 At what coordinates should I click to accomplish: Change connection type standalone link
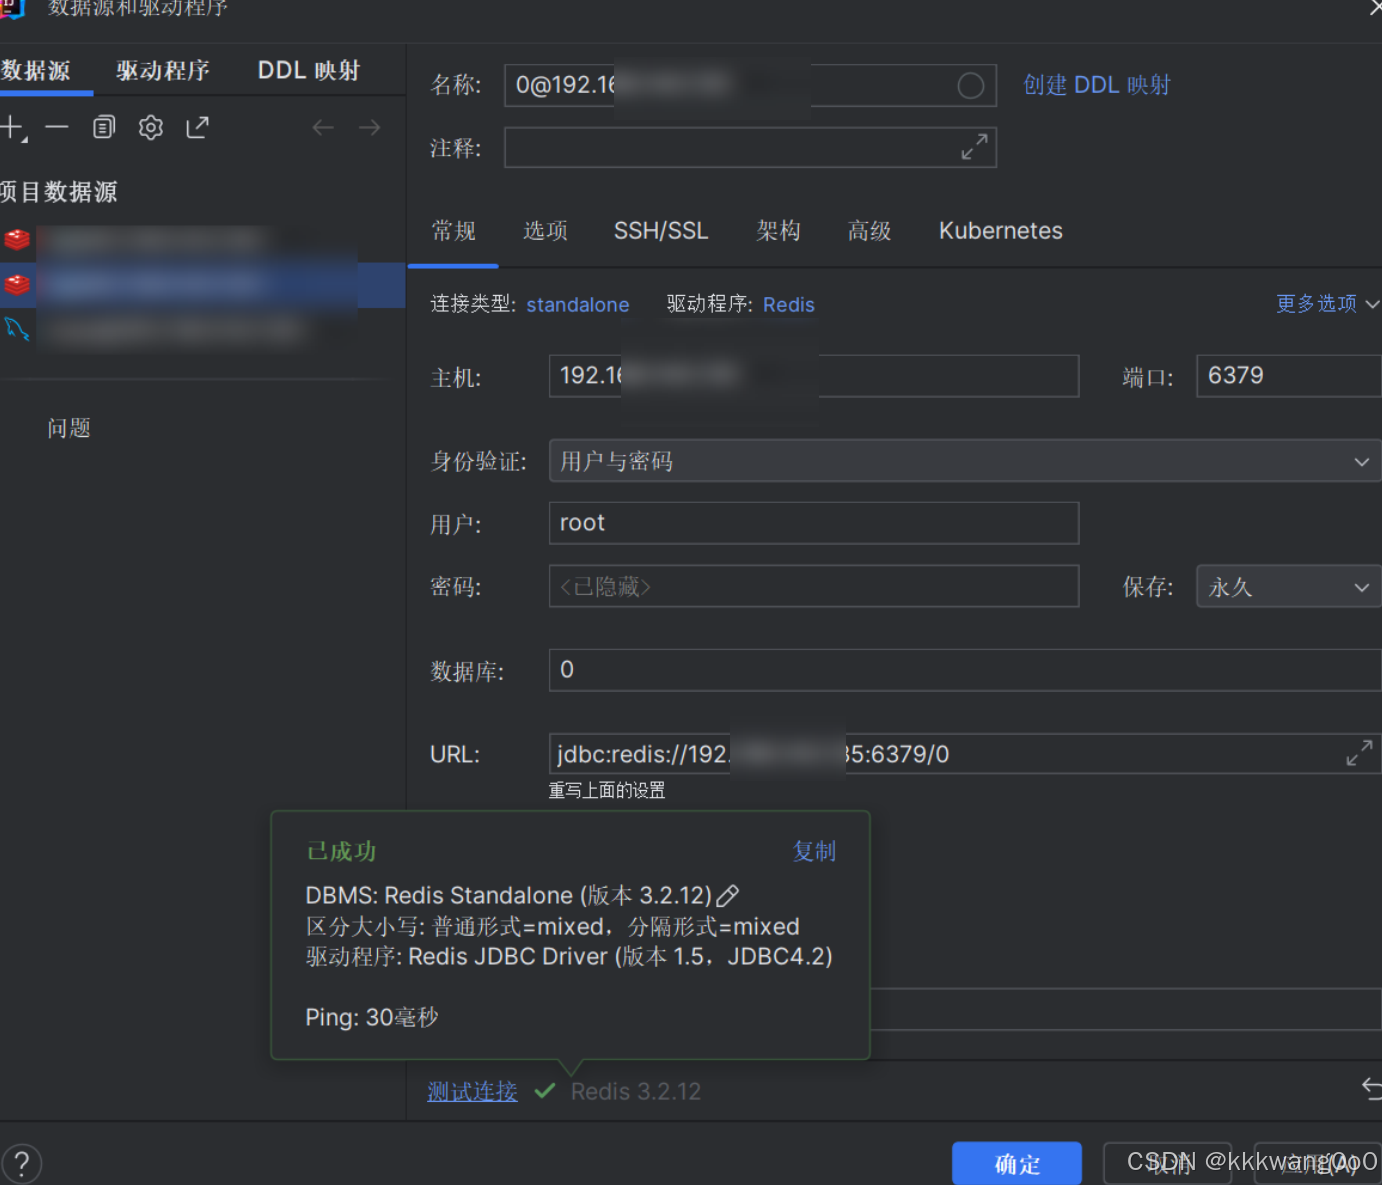pos(578,305)
